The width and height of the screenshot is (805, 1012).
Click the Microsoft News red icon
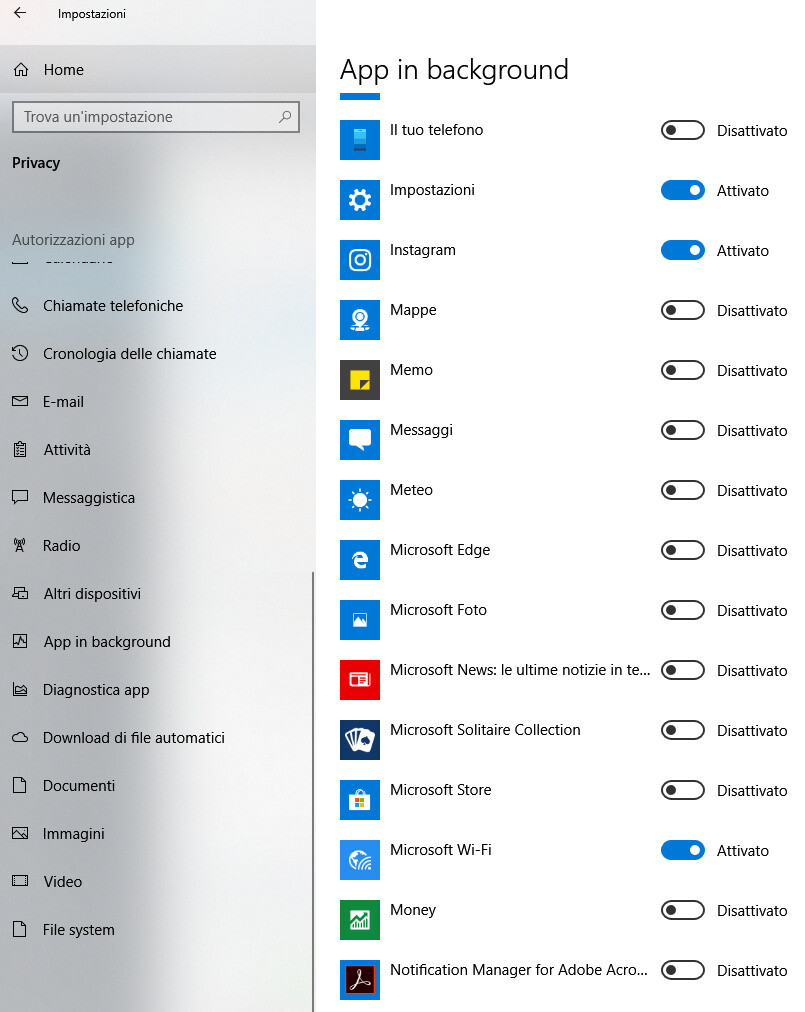(x=360, y=680)
